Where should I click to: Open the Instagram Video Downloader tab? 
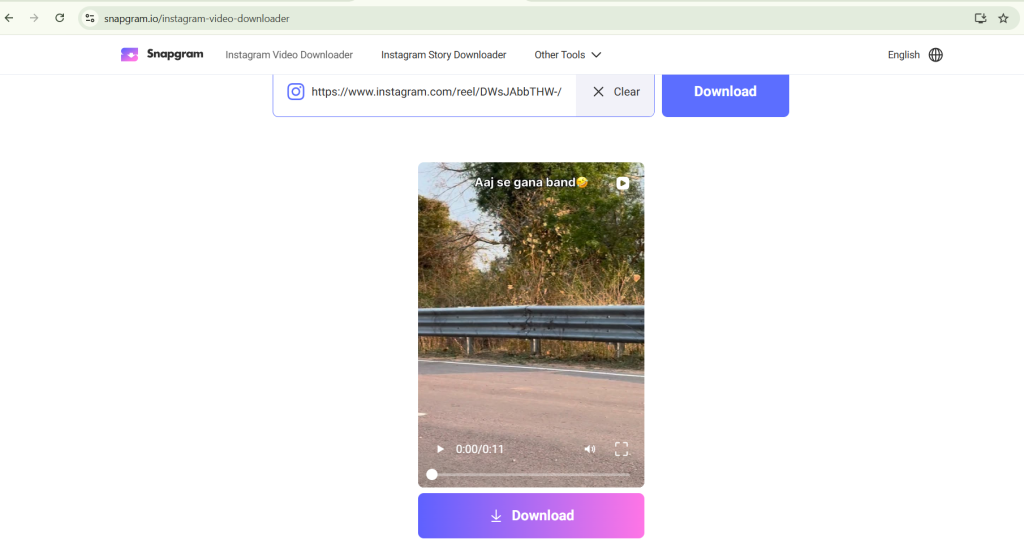click(x=289, y=55)
